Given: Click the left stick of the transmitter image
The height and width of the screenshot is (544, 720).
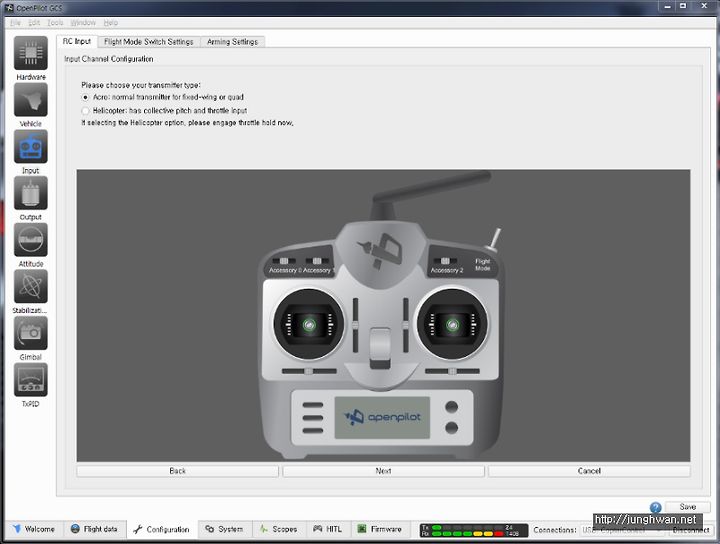Looking at the screenshot, I should pos(309,325).
